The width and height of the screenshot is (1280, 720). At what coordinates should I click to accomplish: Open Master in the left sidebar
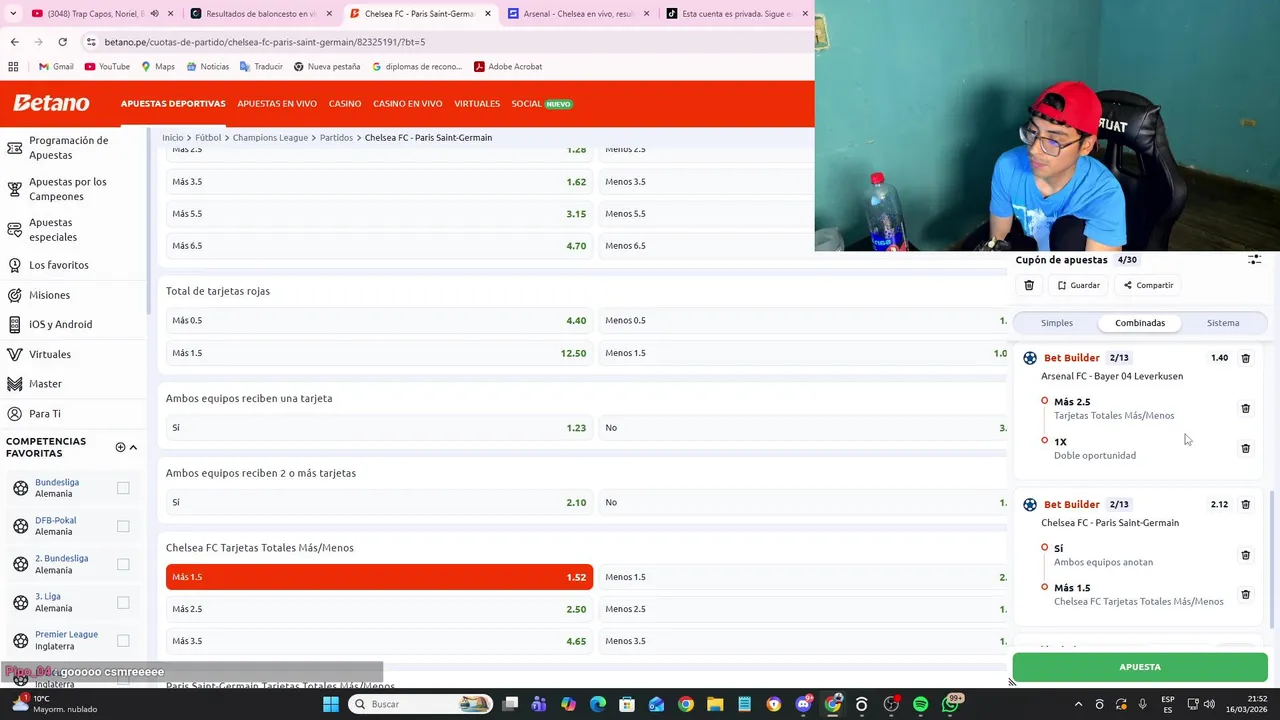coord(45,384)
